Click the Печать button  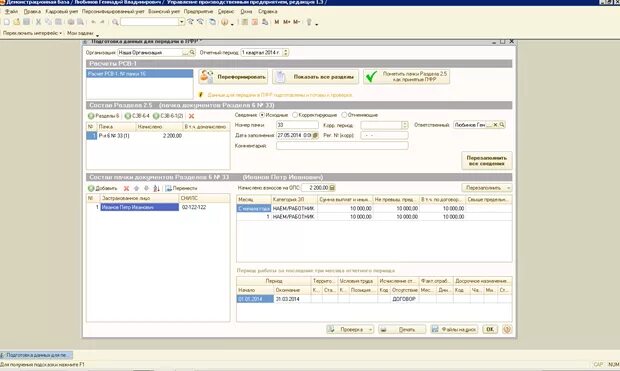(402, 329)
